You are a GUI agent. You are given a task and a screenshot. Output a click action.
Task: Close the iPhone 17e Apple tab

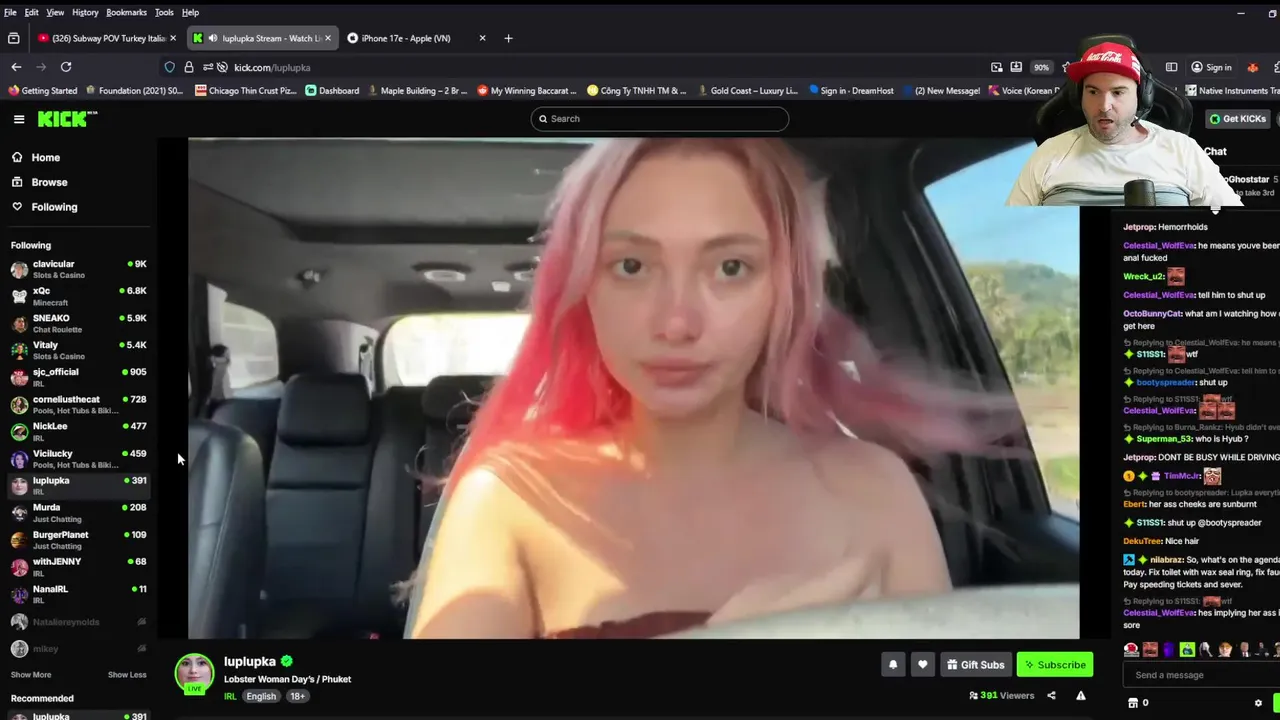(x=482, y=38)
